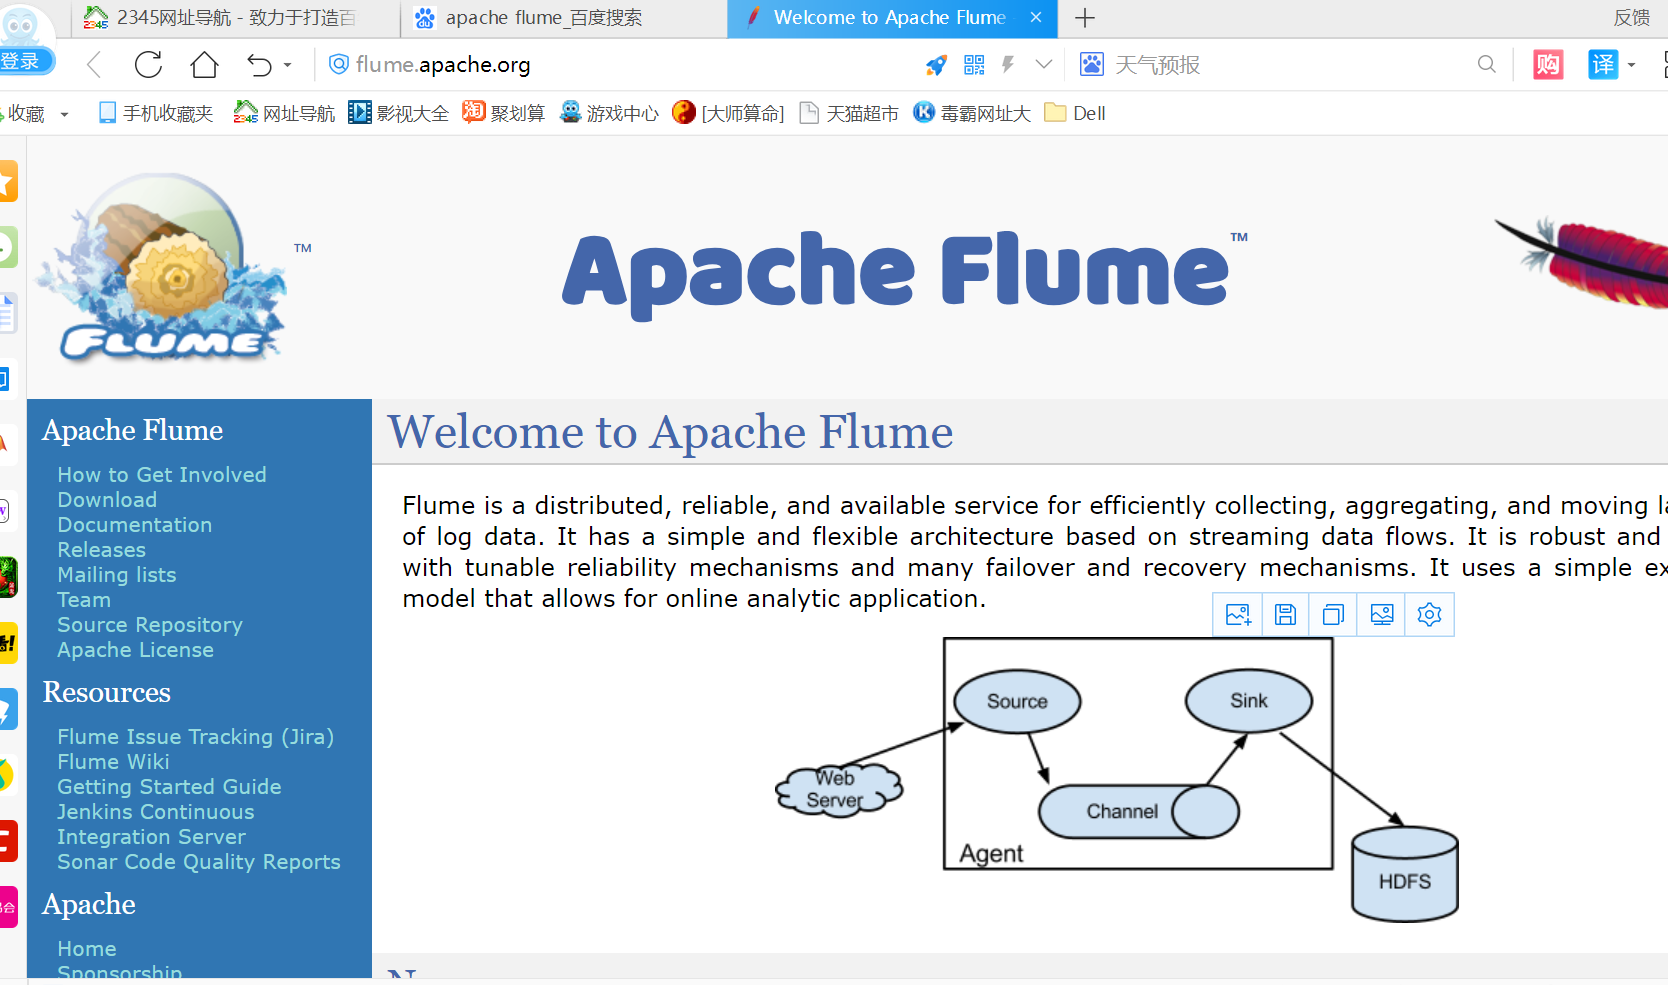Open the Download link in the sidebar
The height and width of the screenshot is (985, 1668).
click(x=107, y=499)
